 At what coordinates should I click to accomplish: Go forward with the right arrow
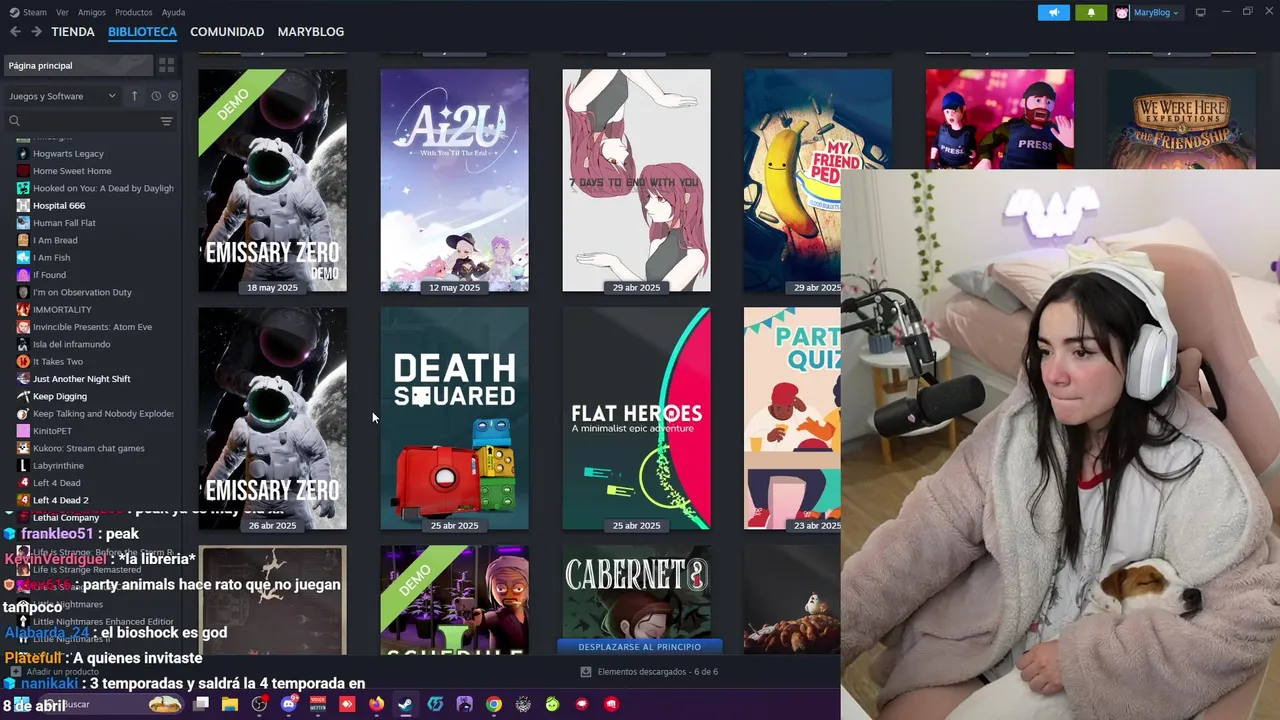[x=36, y=32]
